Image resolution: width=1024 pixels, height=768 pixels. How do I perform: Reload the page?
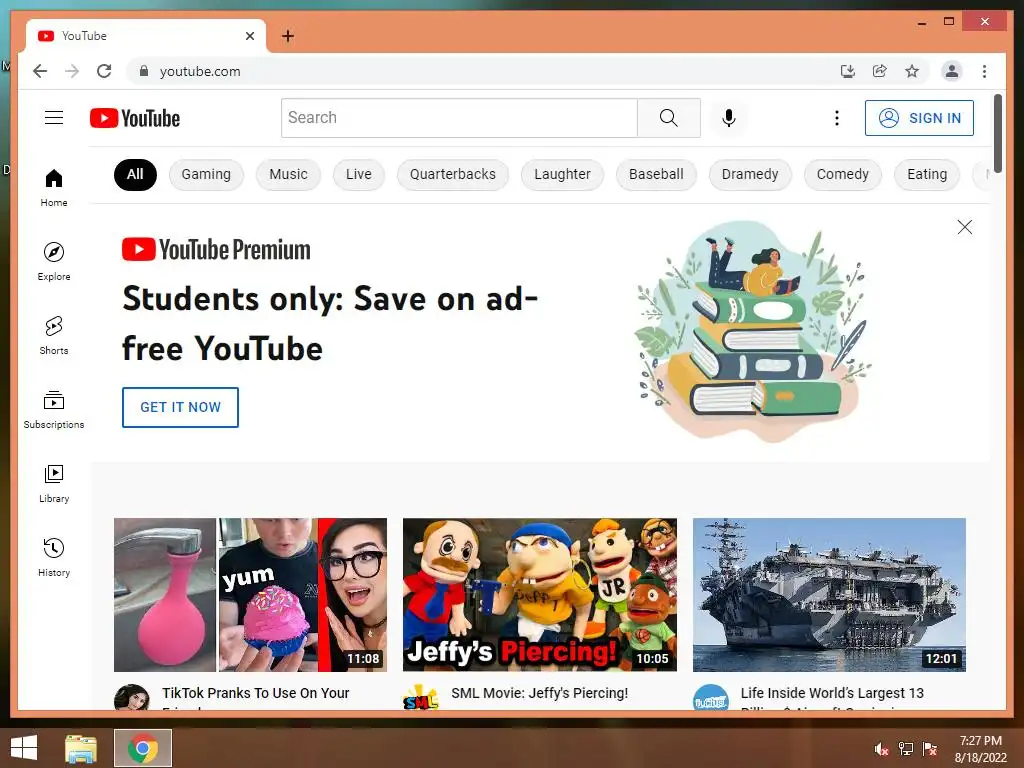click(x=104, y=71)
